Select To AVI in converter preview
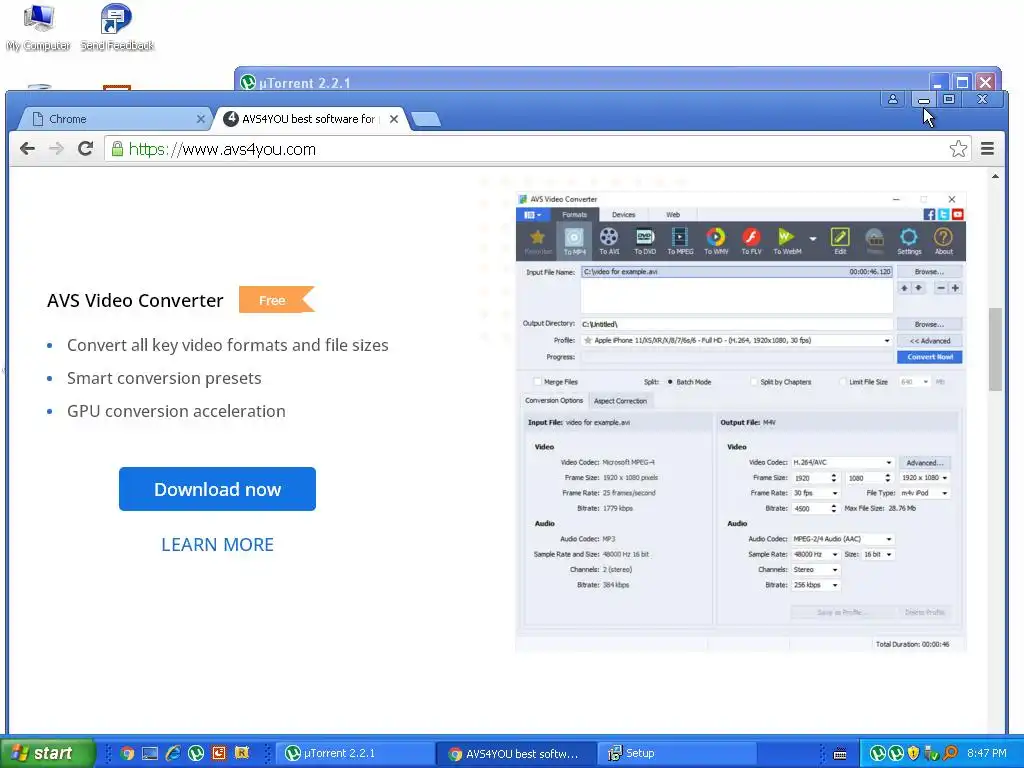The image size is (1024, 768). click(x=609, y=241)
